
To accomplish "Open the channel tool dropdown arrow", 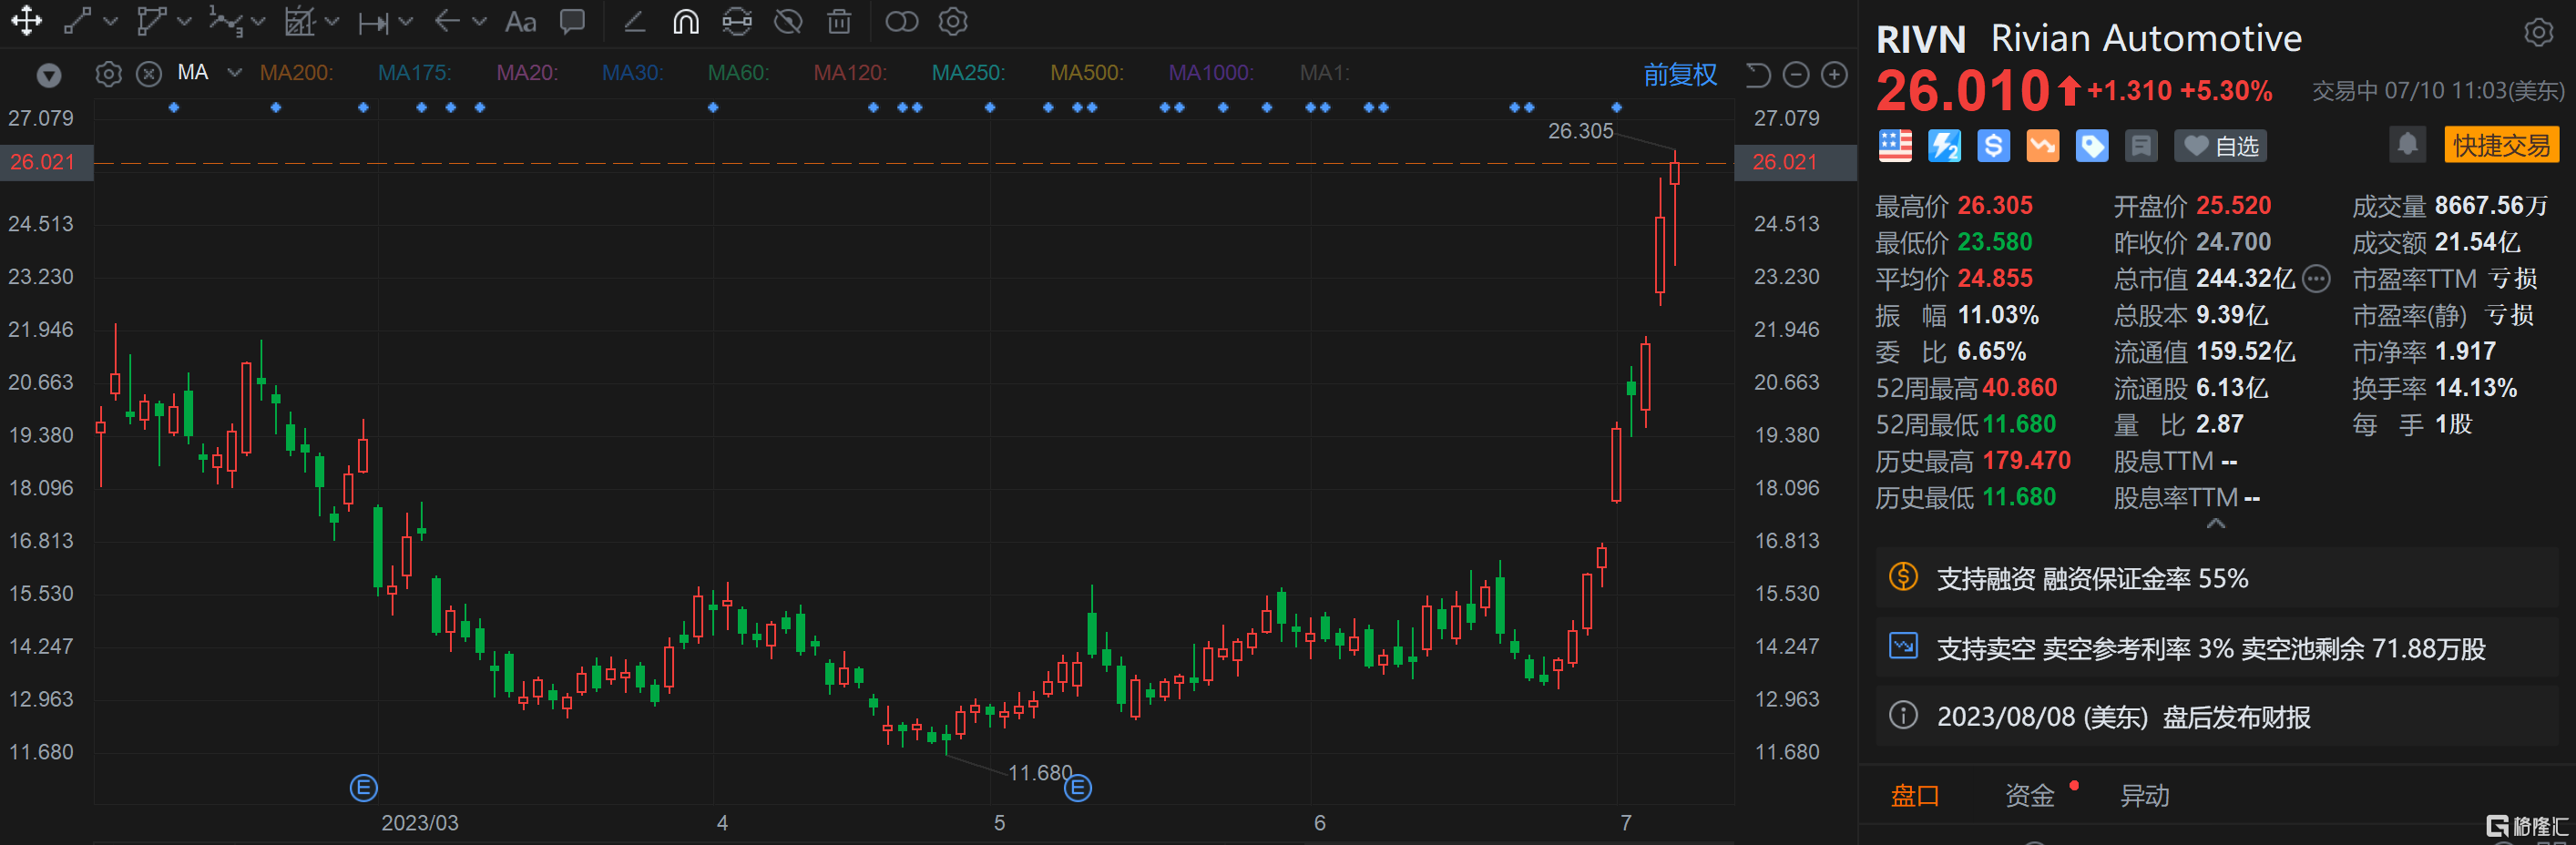I will point(332,22).
